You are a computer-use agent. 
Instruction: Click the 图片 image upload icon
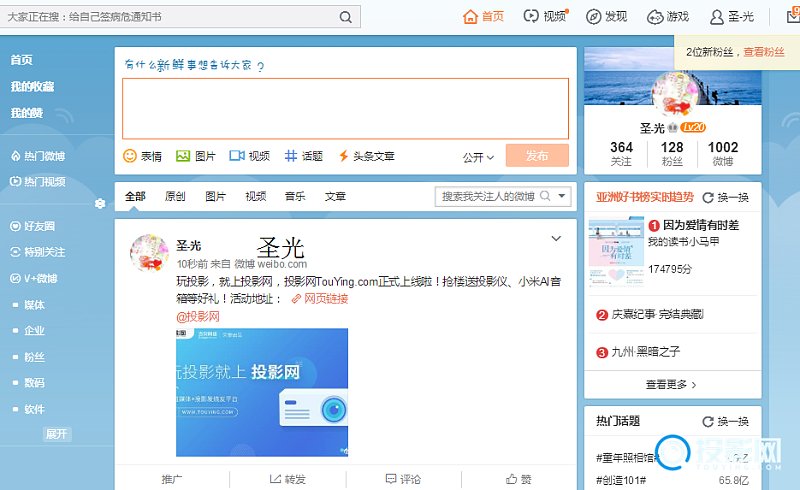tap(183, 156)
